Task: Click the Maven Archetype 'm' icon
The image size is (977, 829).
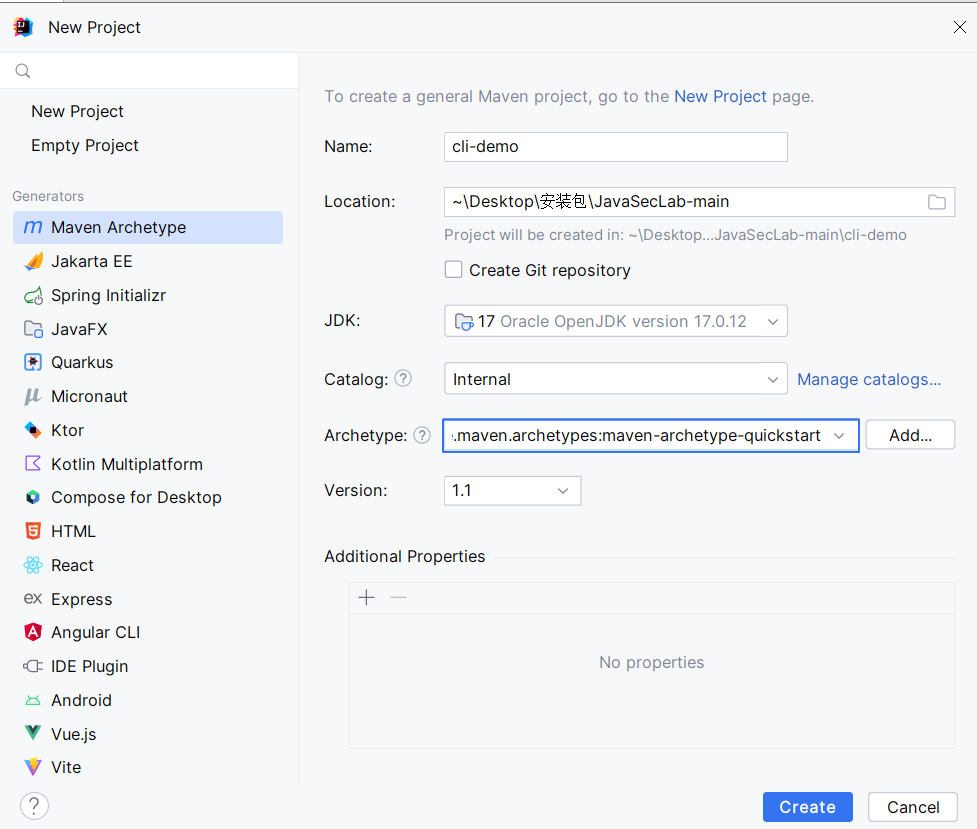Action: tap(33, 228)
